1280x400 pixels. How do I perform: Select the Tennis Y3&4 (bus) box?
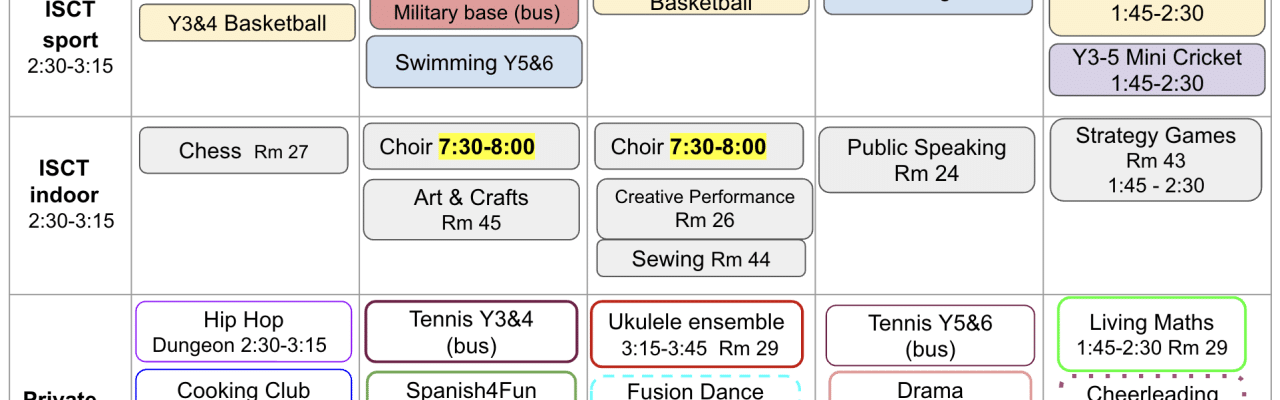click(x=472, y=332)
